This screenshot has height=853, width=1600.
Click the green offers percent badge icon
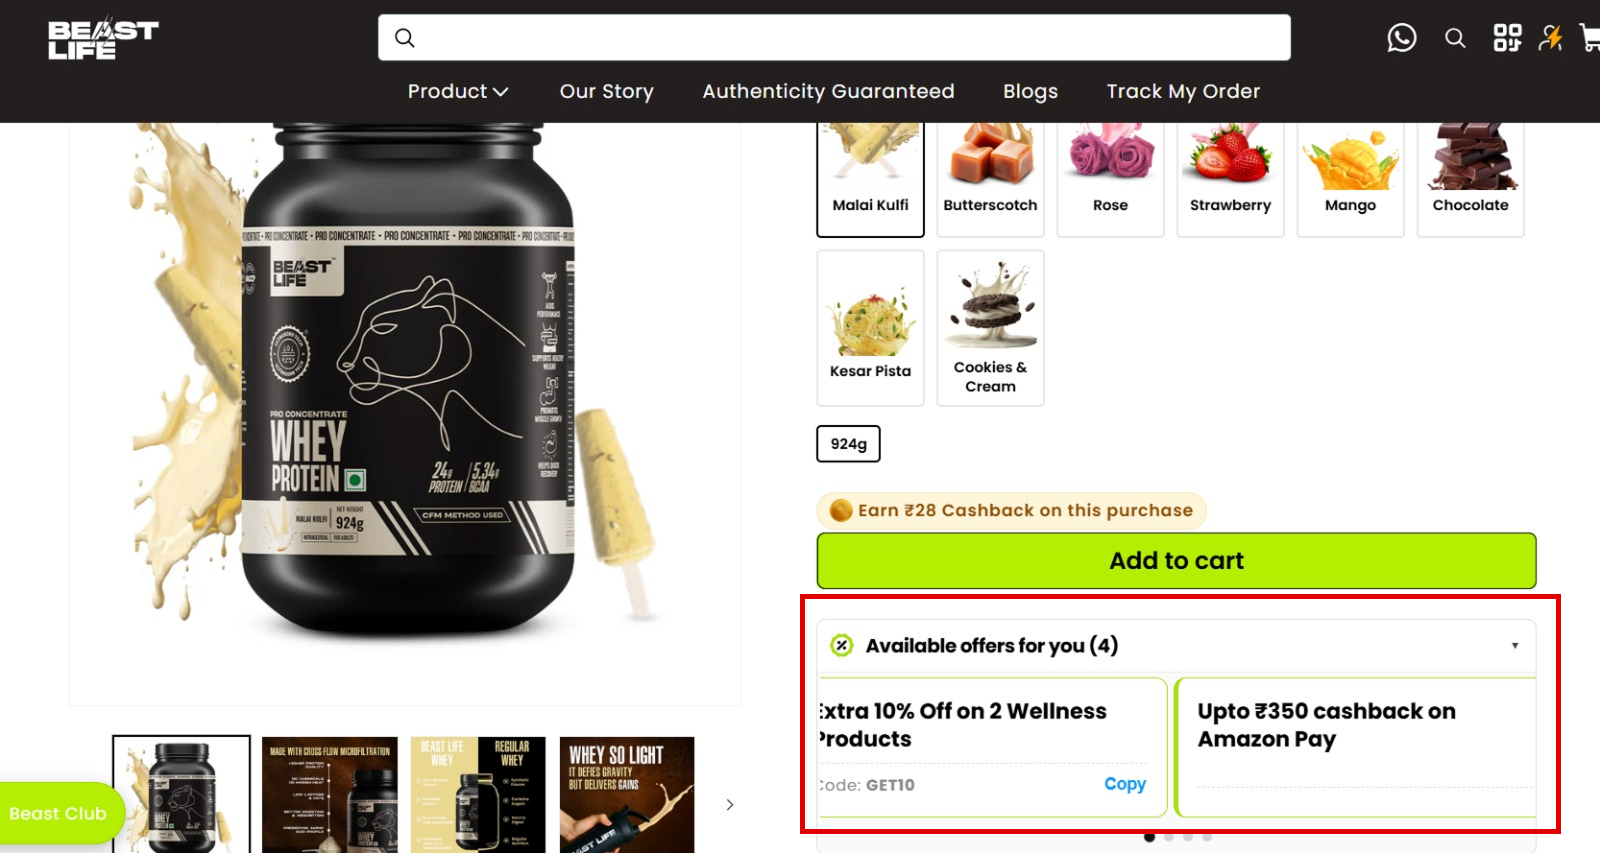[x=842, y=645]
